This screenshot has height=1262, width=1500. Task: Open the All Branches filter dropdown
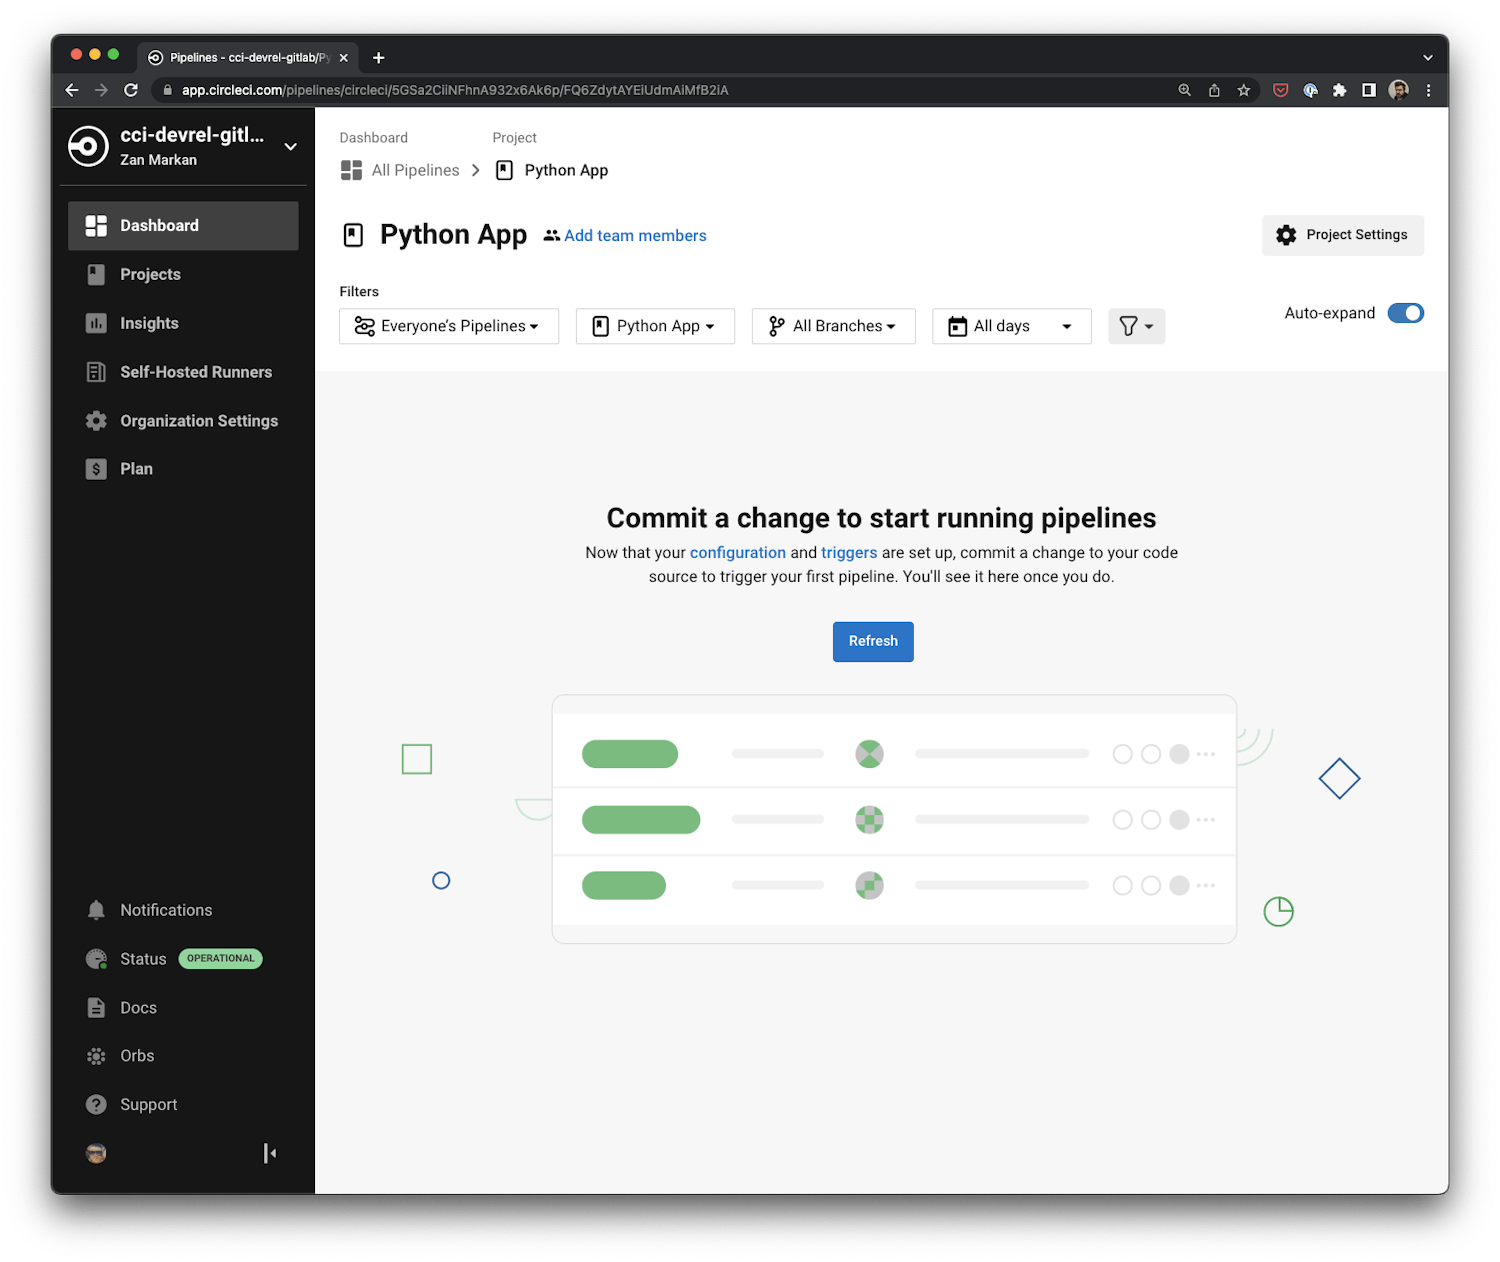[x=833, y=326]
